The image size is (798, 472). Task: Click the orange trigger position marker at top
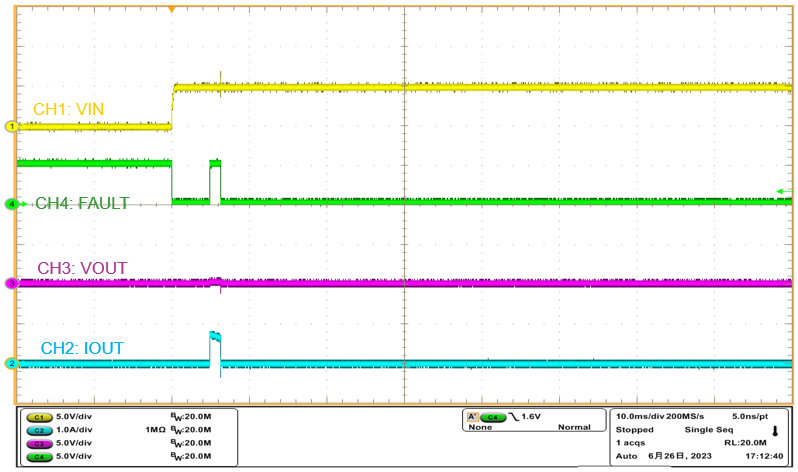(x=172, y=9)
